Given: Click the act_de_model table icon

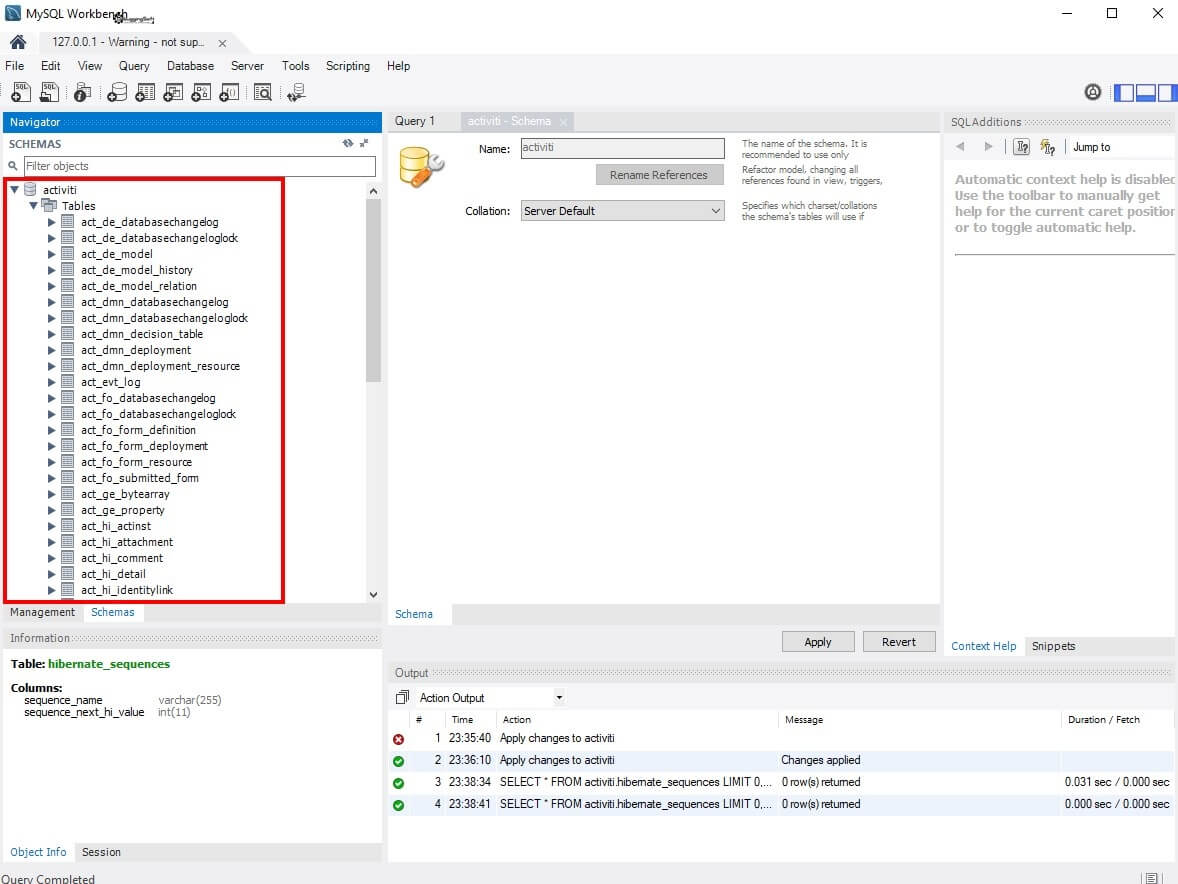Looking at the screenshot, I should click(68, 254).
